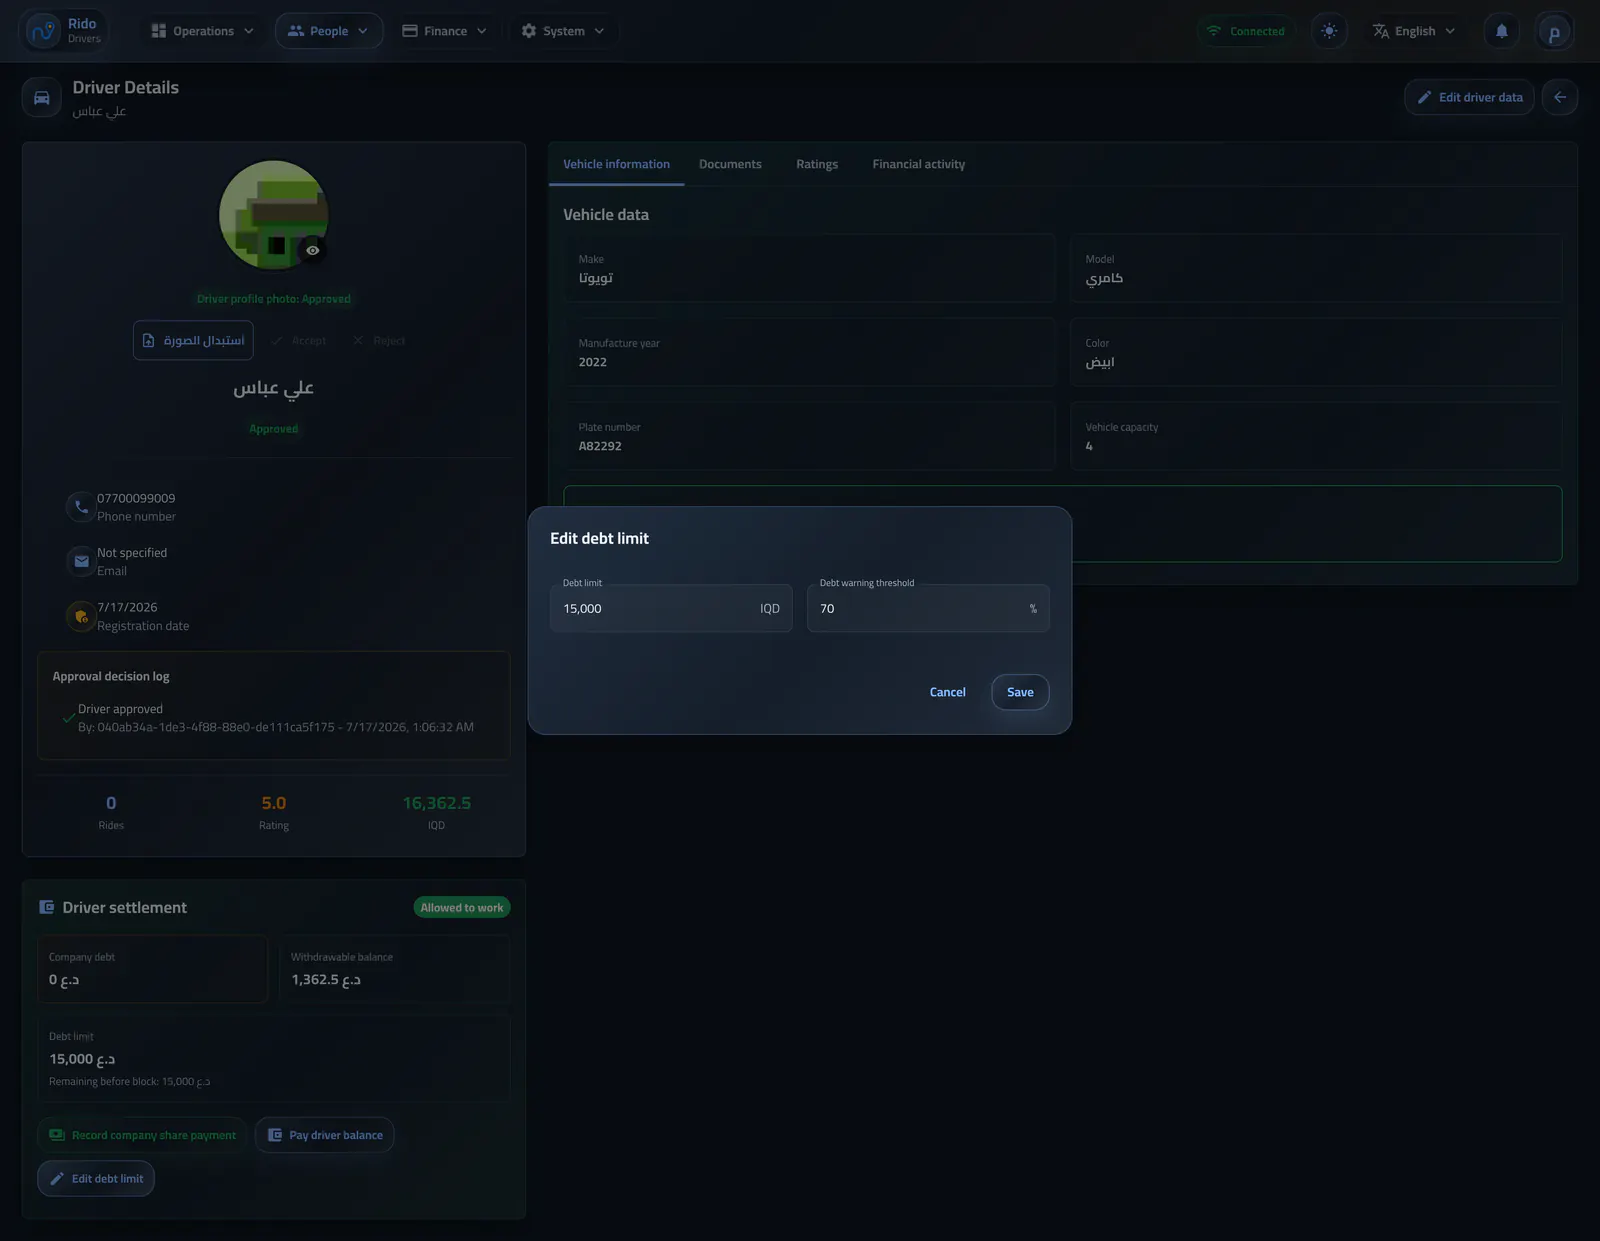Click the car icon beside Driver Details

42,98
